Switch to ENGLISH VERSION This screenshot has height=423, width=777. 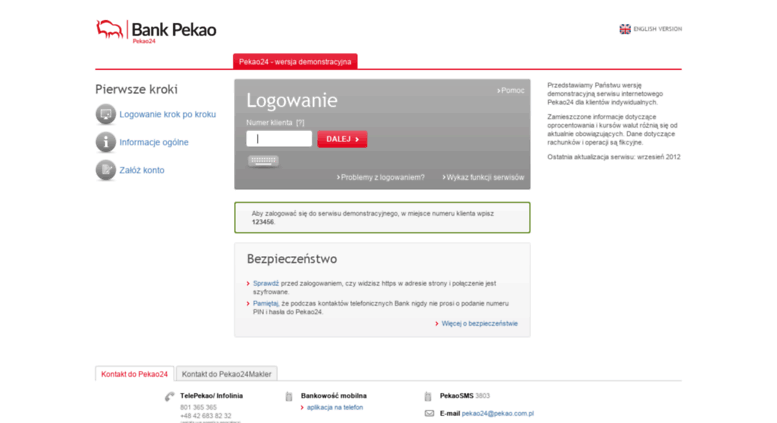[658, 29]
